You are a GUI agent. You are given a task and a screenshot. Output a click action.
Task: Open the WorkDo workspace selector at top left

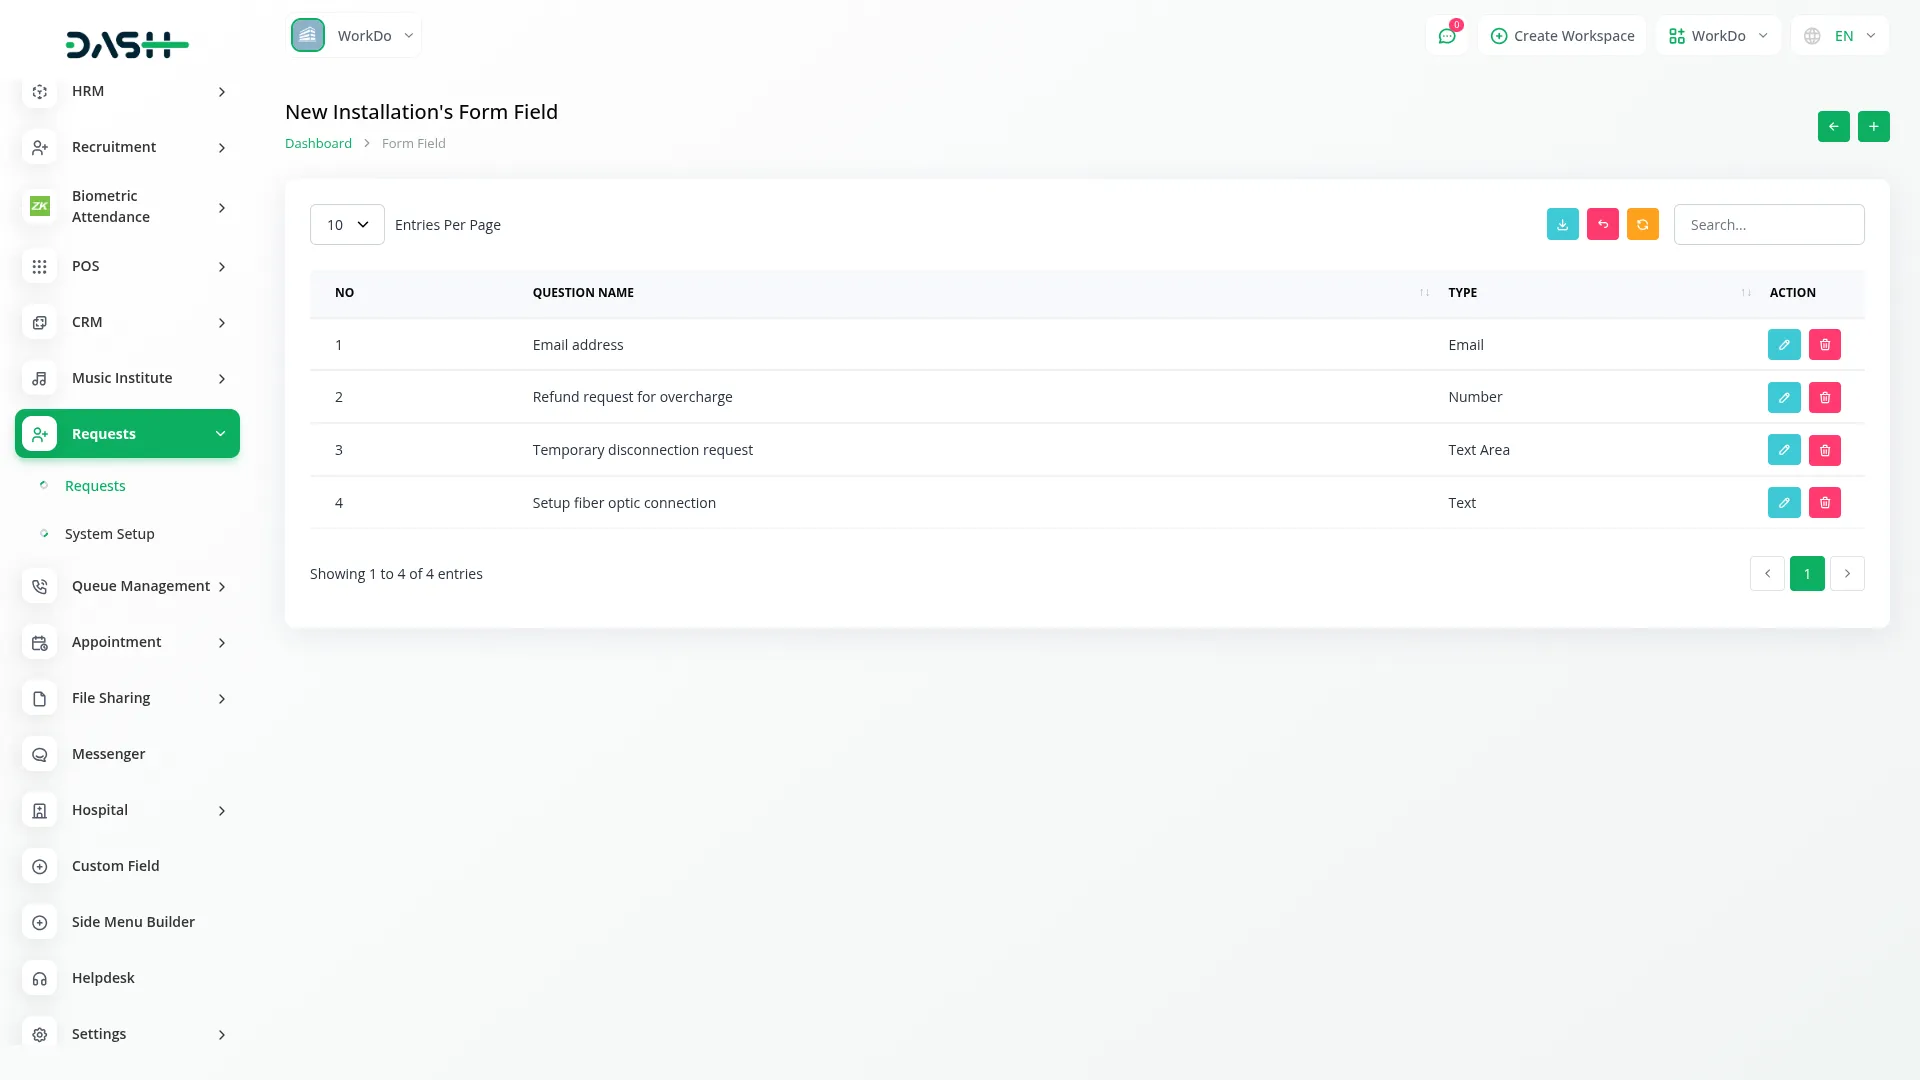(x=354, y=36)
